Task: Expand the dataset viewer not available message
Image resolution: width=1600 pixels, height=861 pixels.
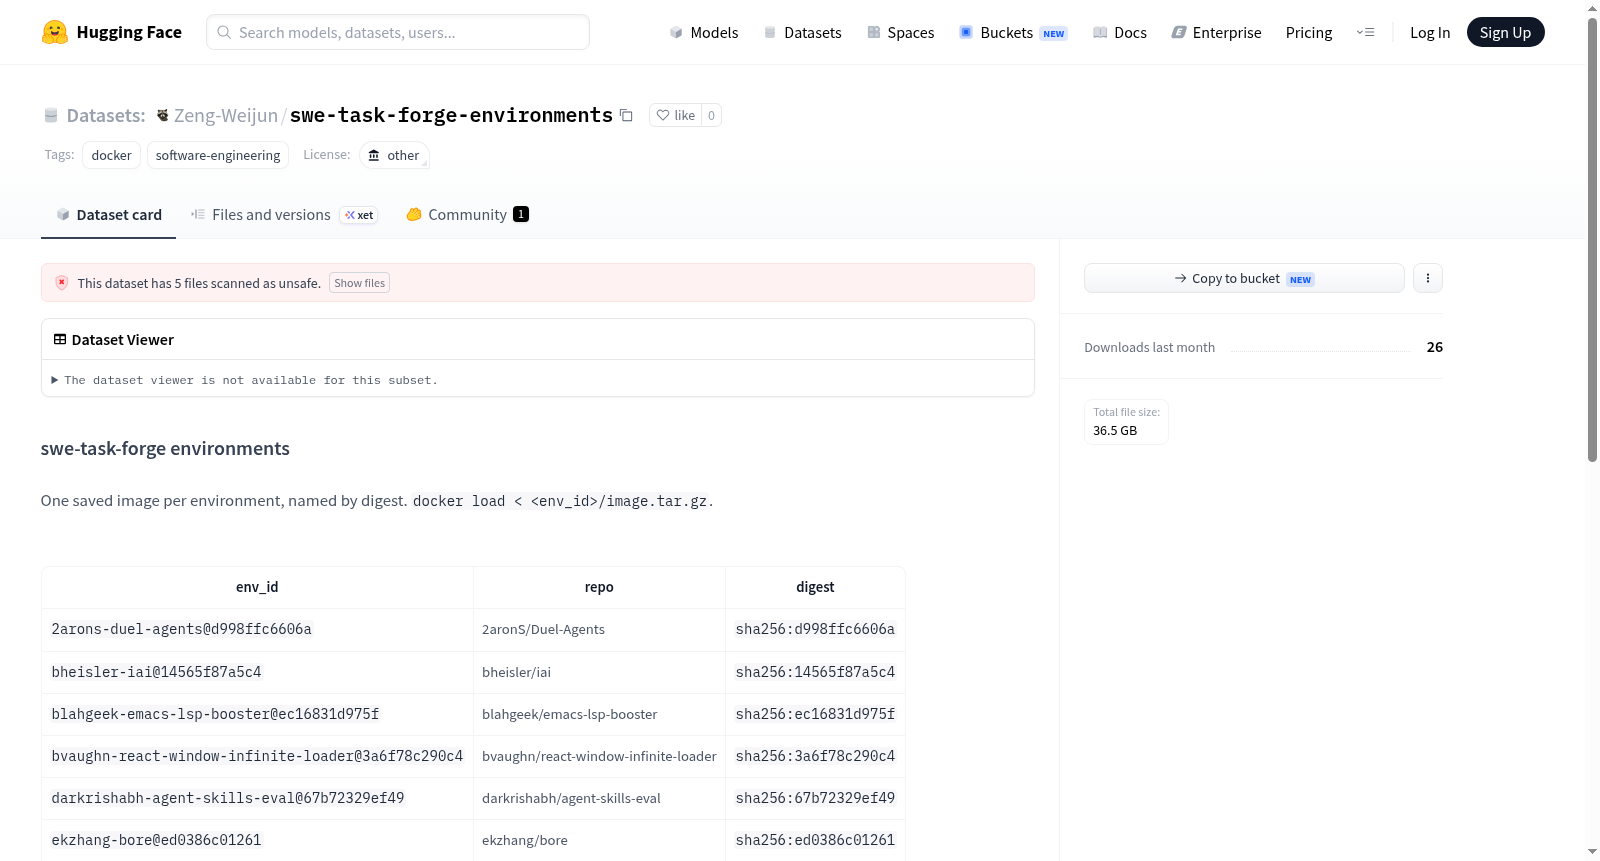Action: click(x=244, y=380)
